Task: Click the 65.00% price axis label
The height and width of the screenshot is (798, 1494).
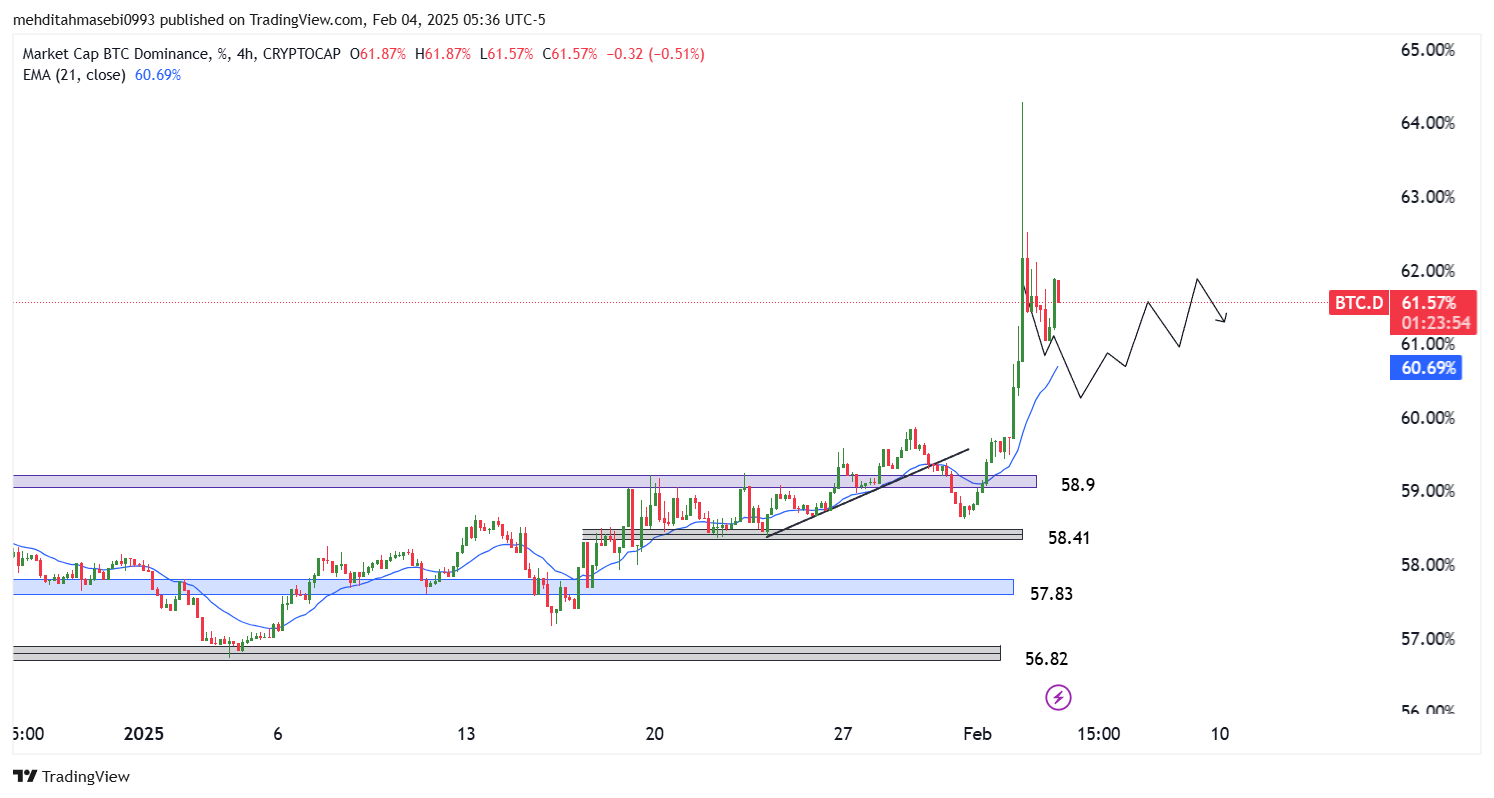Action: 1426,49
